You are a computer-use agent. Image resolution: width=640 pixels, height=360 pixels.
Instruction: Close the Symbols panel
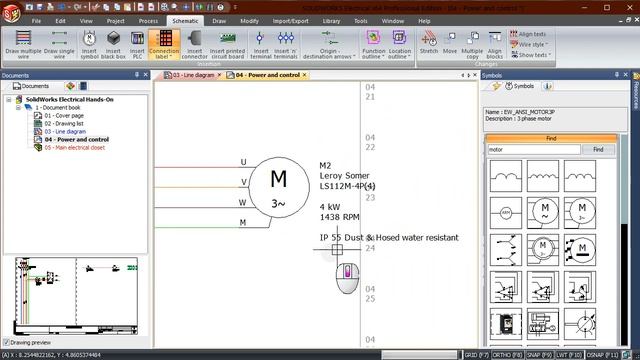click(625, 75)
